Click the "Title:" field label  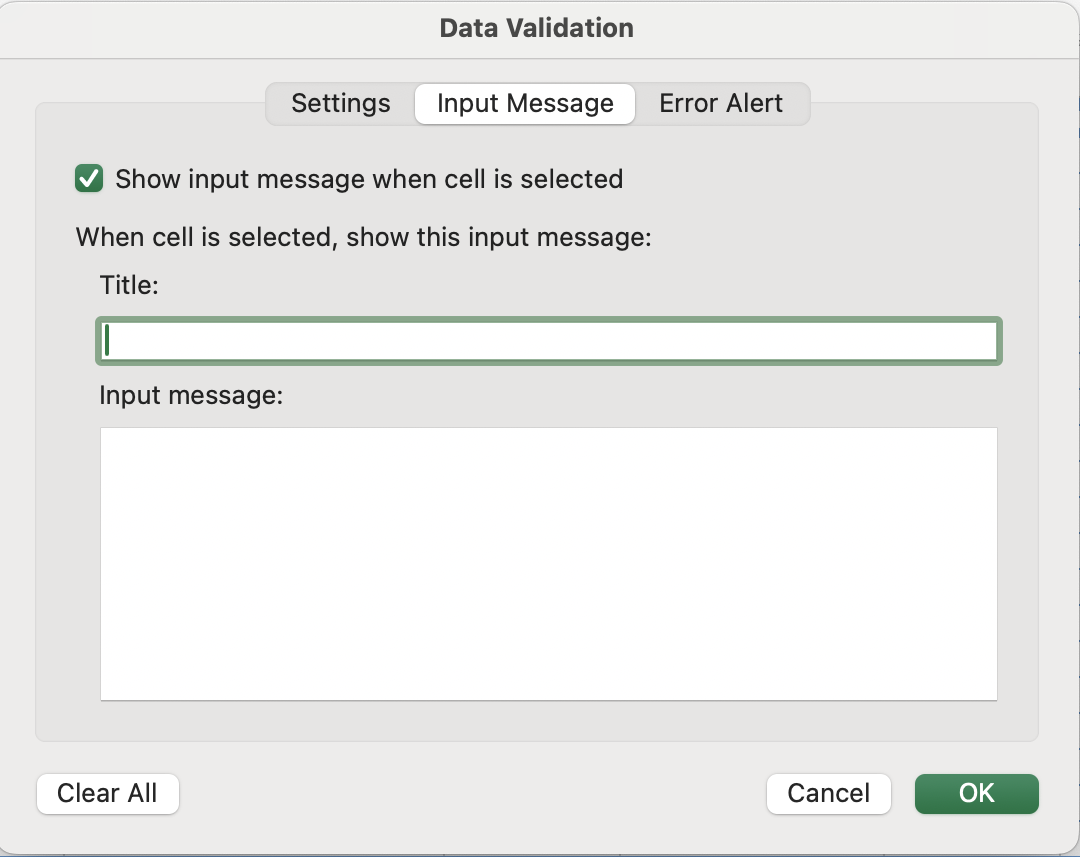coord(130,285)
